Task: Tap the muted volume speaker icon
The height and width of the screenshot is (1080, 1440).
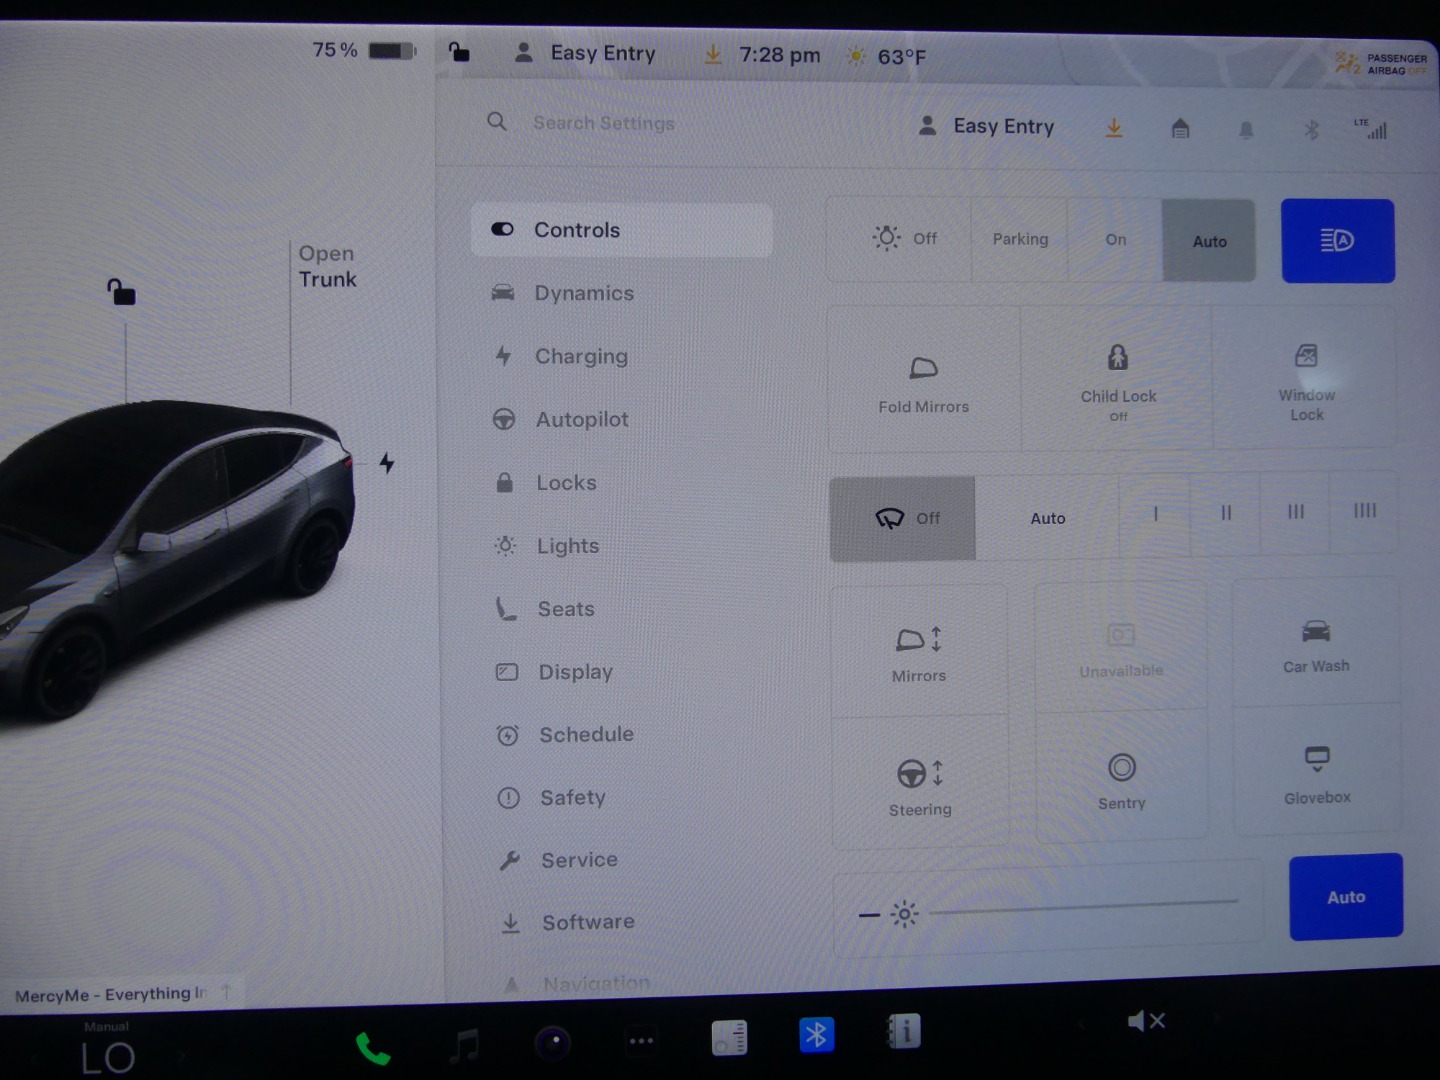Action: point(1145,1021)
